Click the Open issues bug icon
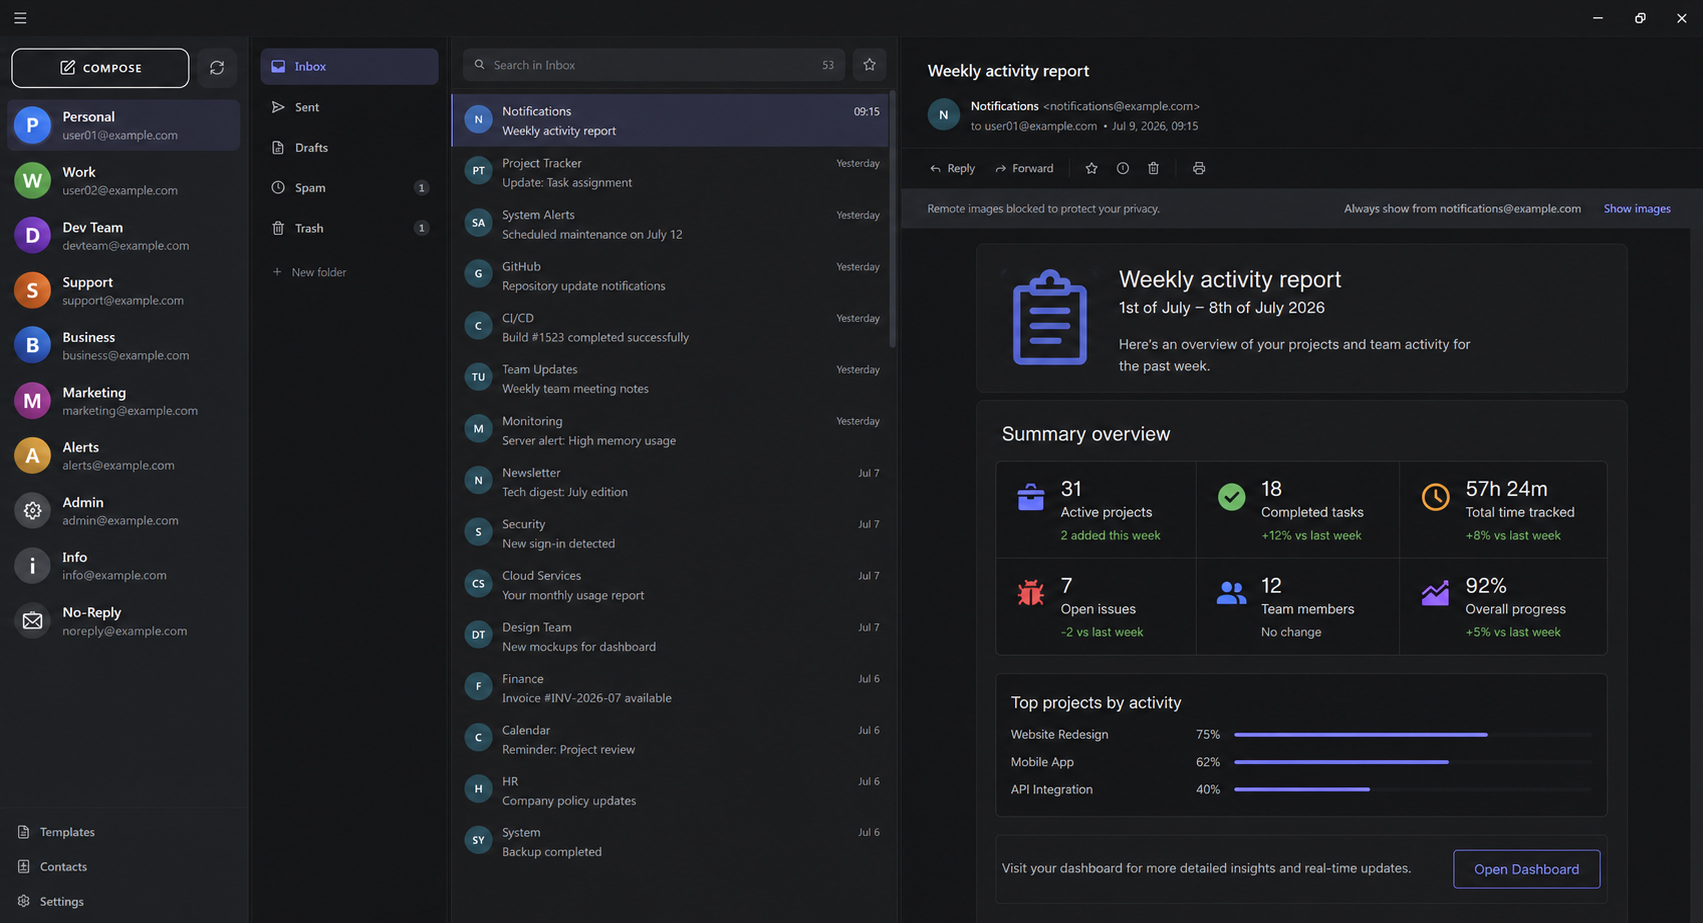The width and height of the screenshot is (1703, 923). pos(1030,593)
